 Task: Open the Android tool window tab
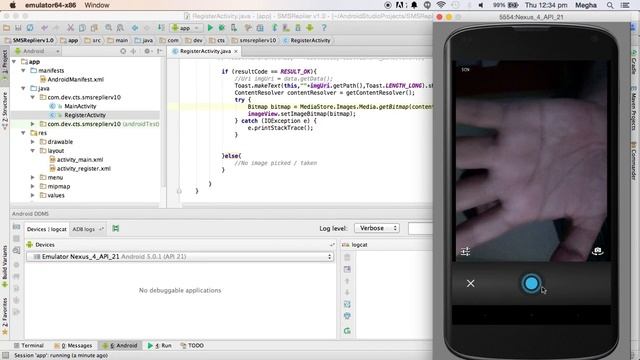tap(120, 345)
